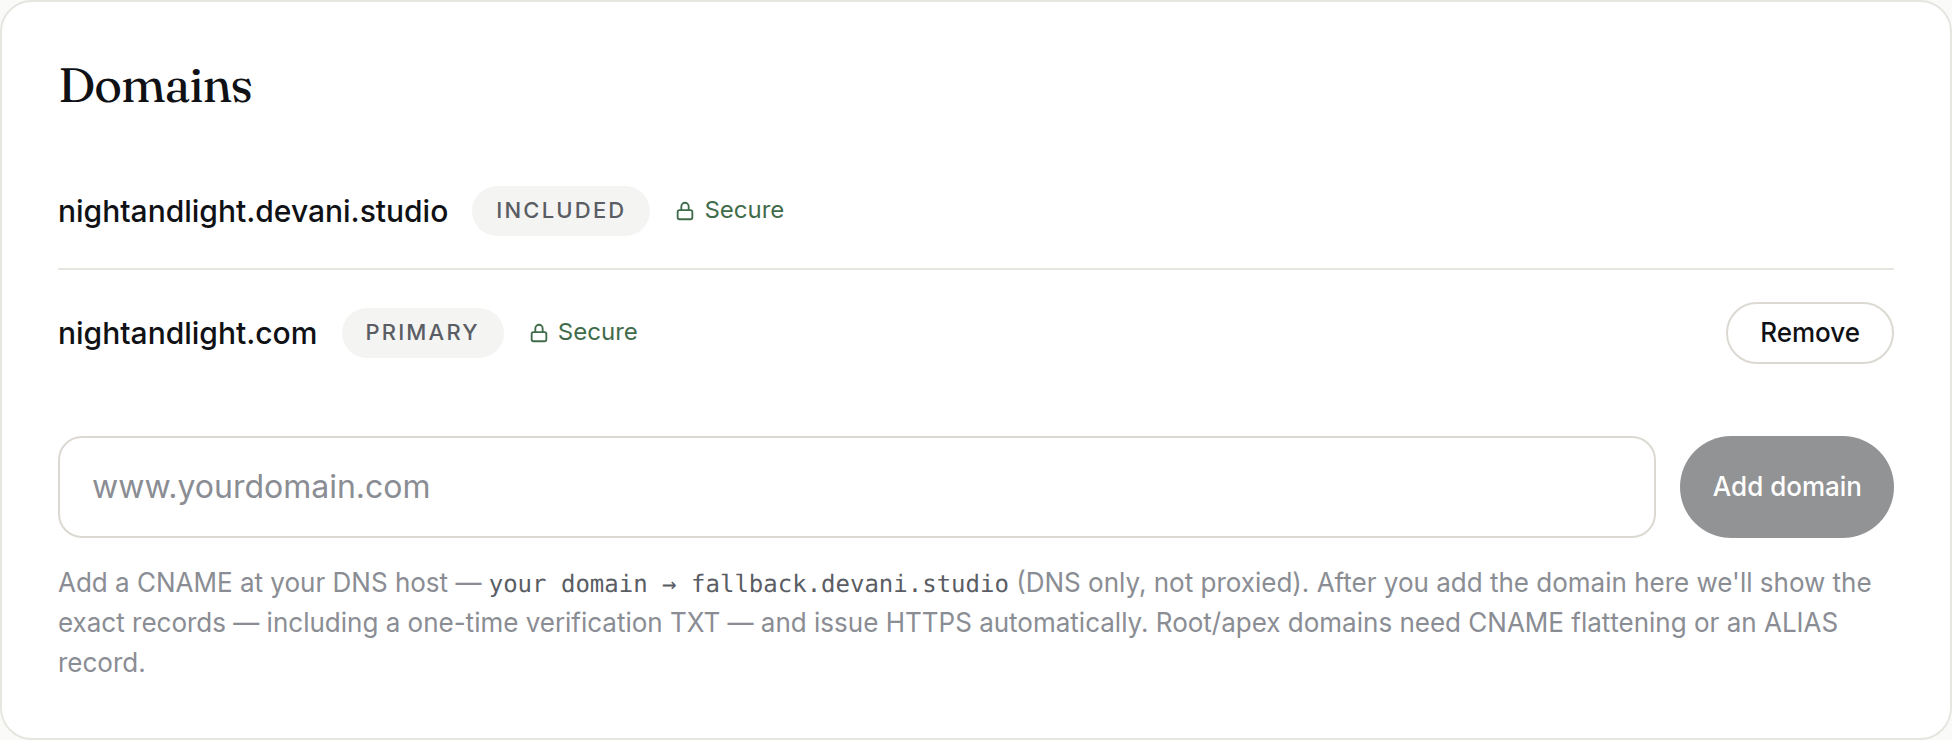
Task: Click the 'one-time verification TXT' text
Action: [x=563, y=623]
